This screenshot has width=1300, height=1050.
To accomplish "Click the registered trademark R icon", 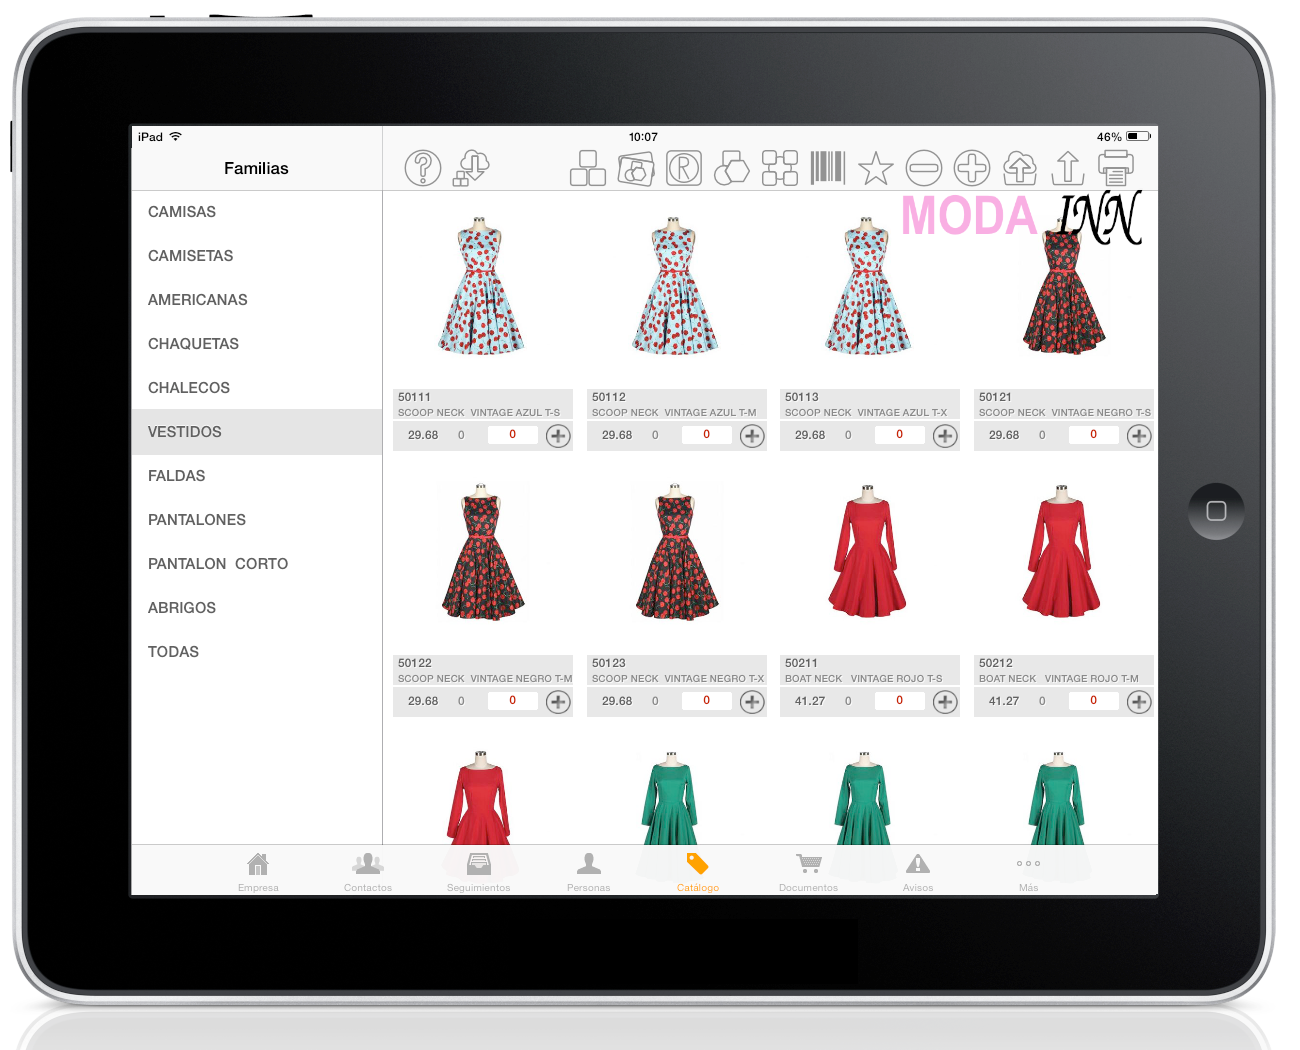I will pyautogui.click(x=684, y=168).
